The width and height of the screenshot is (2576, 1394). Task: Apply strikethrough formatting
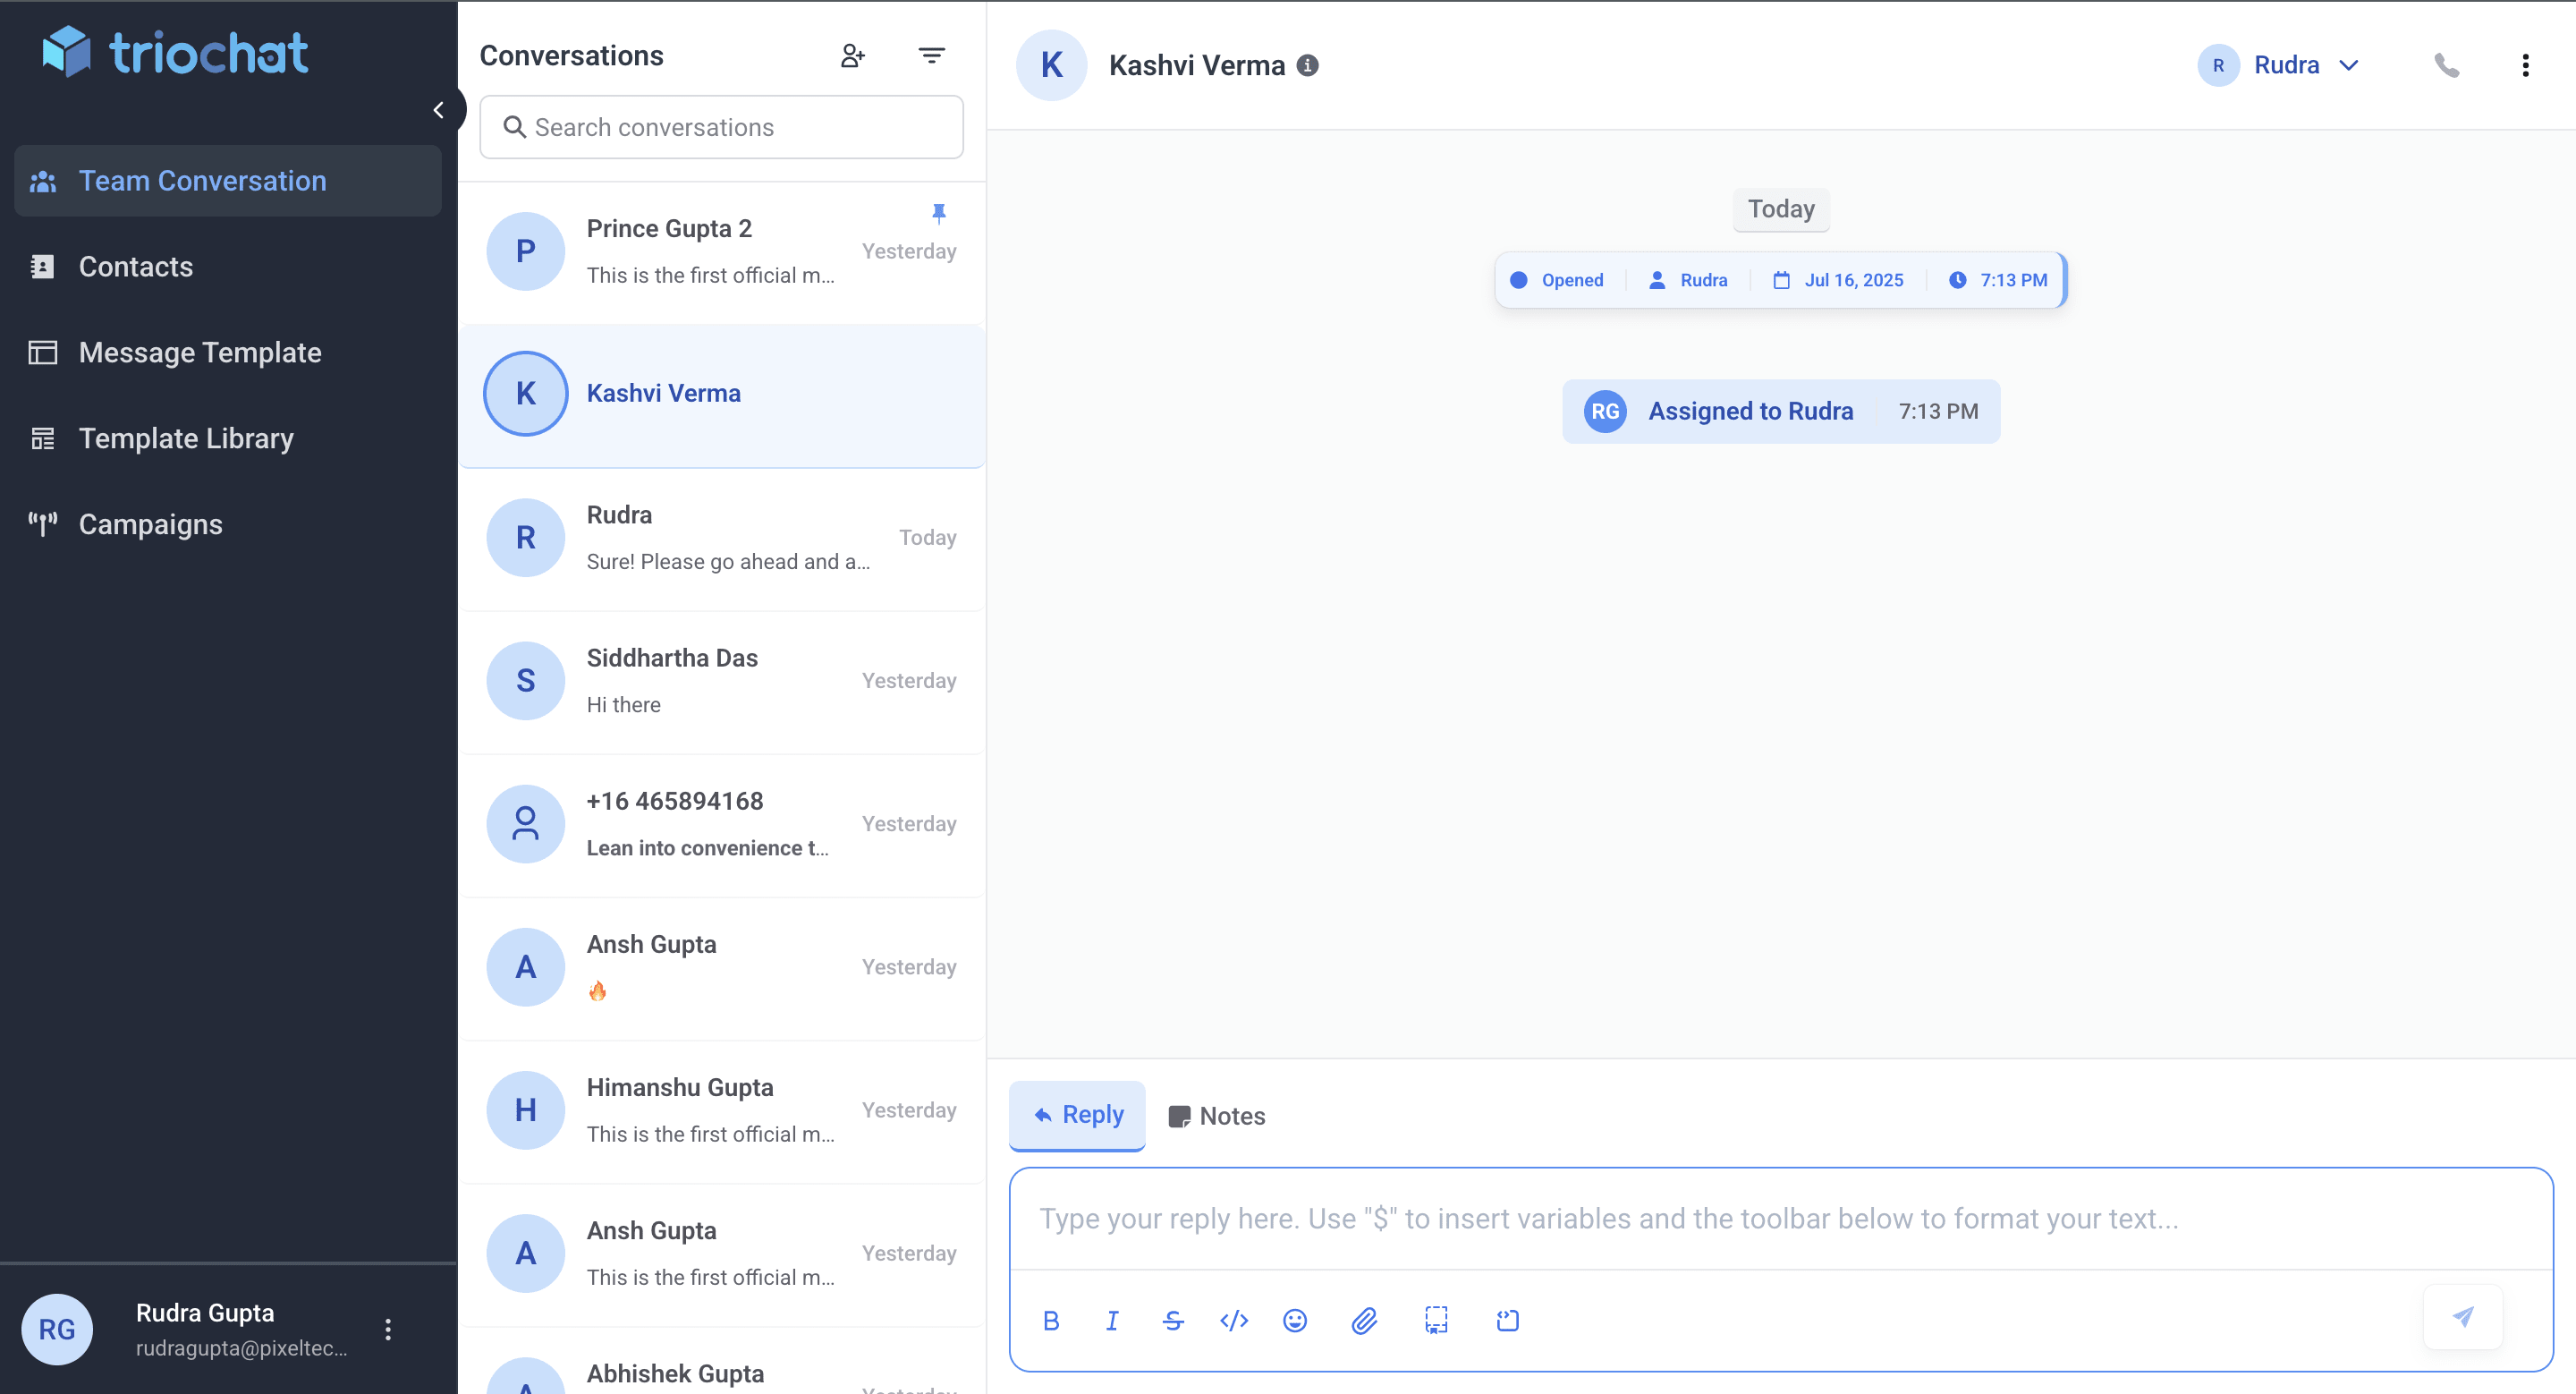coord(1173,1321)
